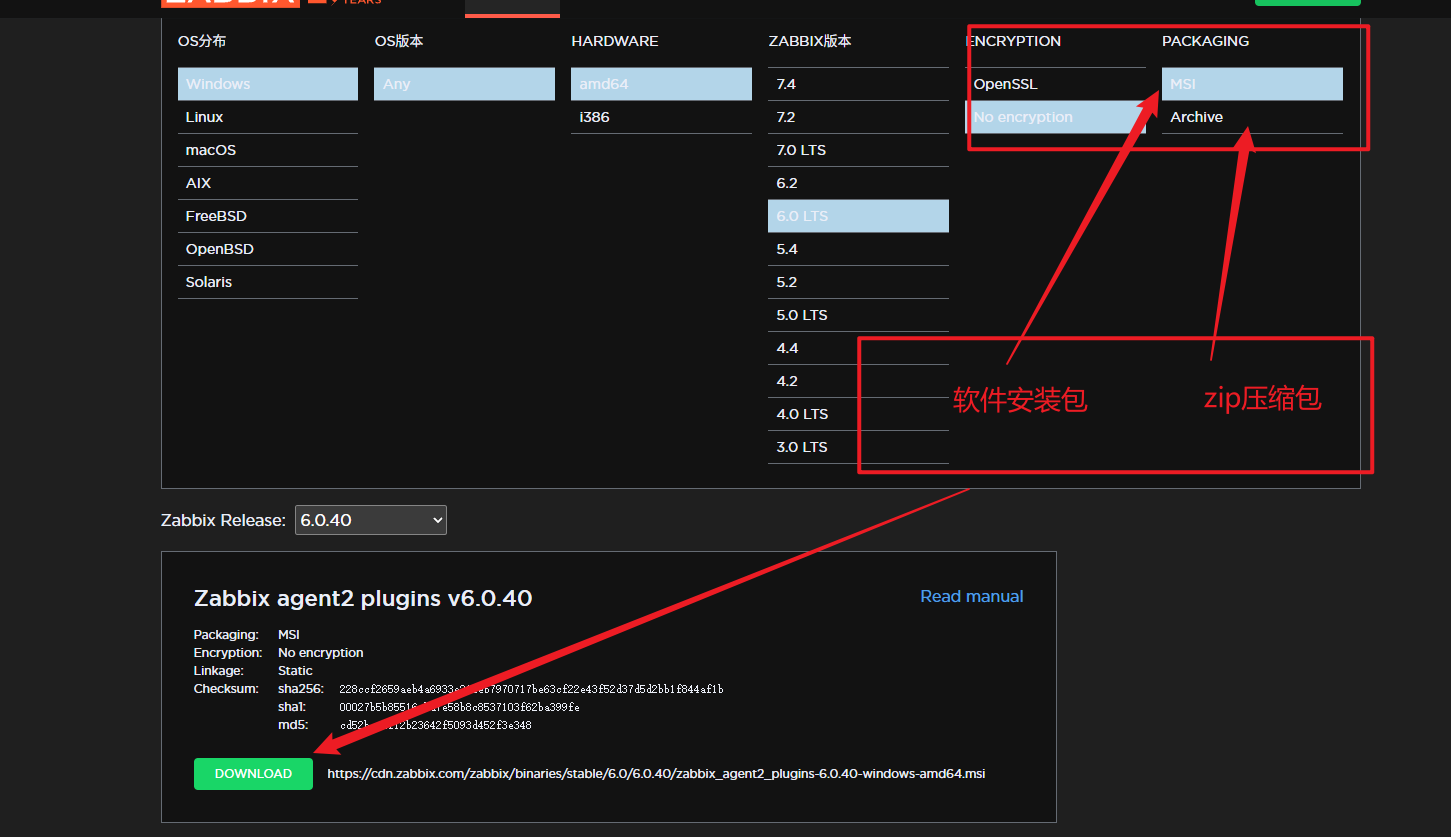Image resolution: width=1451 pixels, height=837 pixels.
Task: Open the Zabbix Release dropdown
Action: [371, 520]
